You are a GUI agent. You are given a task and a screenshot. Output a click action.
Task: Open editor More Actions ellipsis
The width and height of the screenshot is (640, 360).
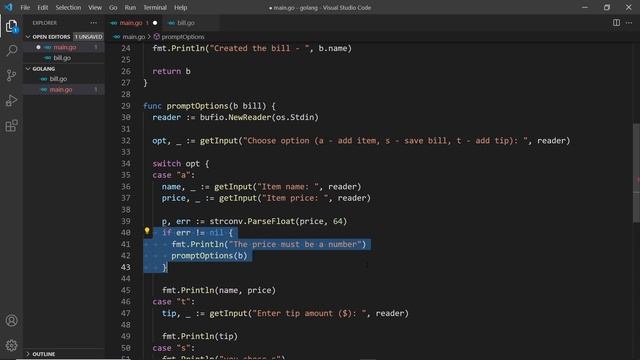pyautogui.click(x=629, y=23)
